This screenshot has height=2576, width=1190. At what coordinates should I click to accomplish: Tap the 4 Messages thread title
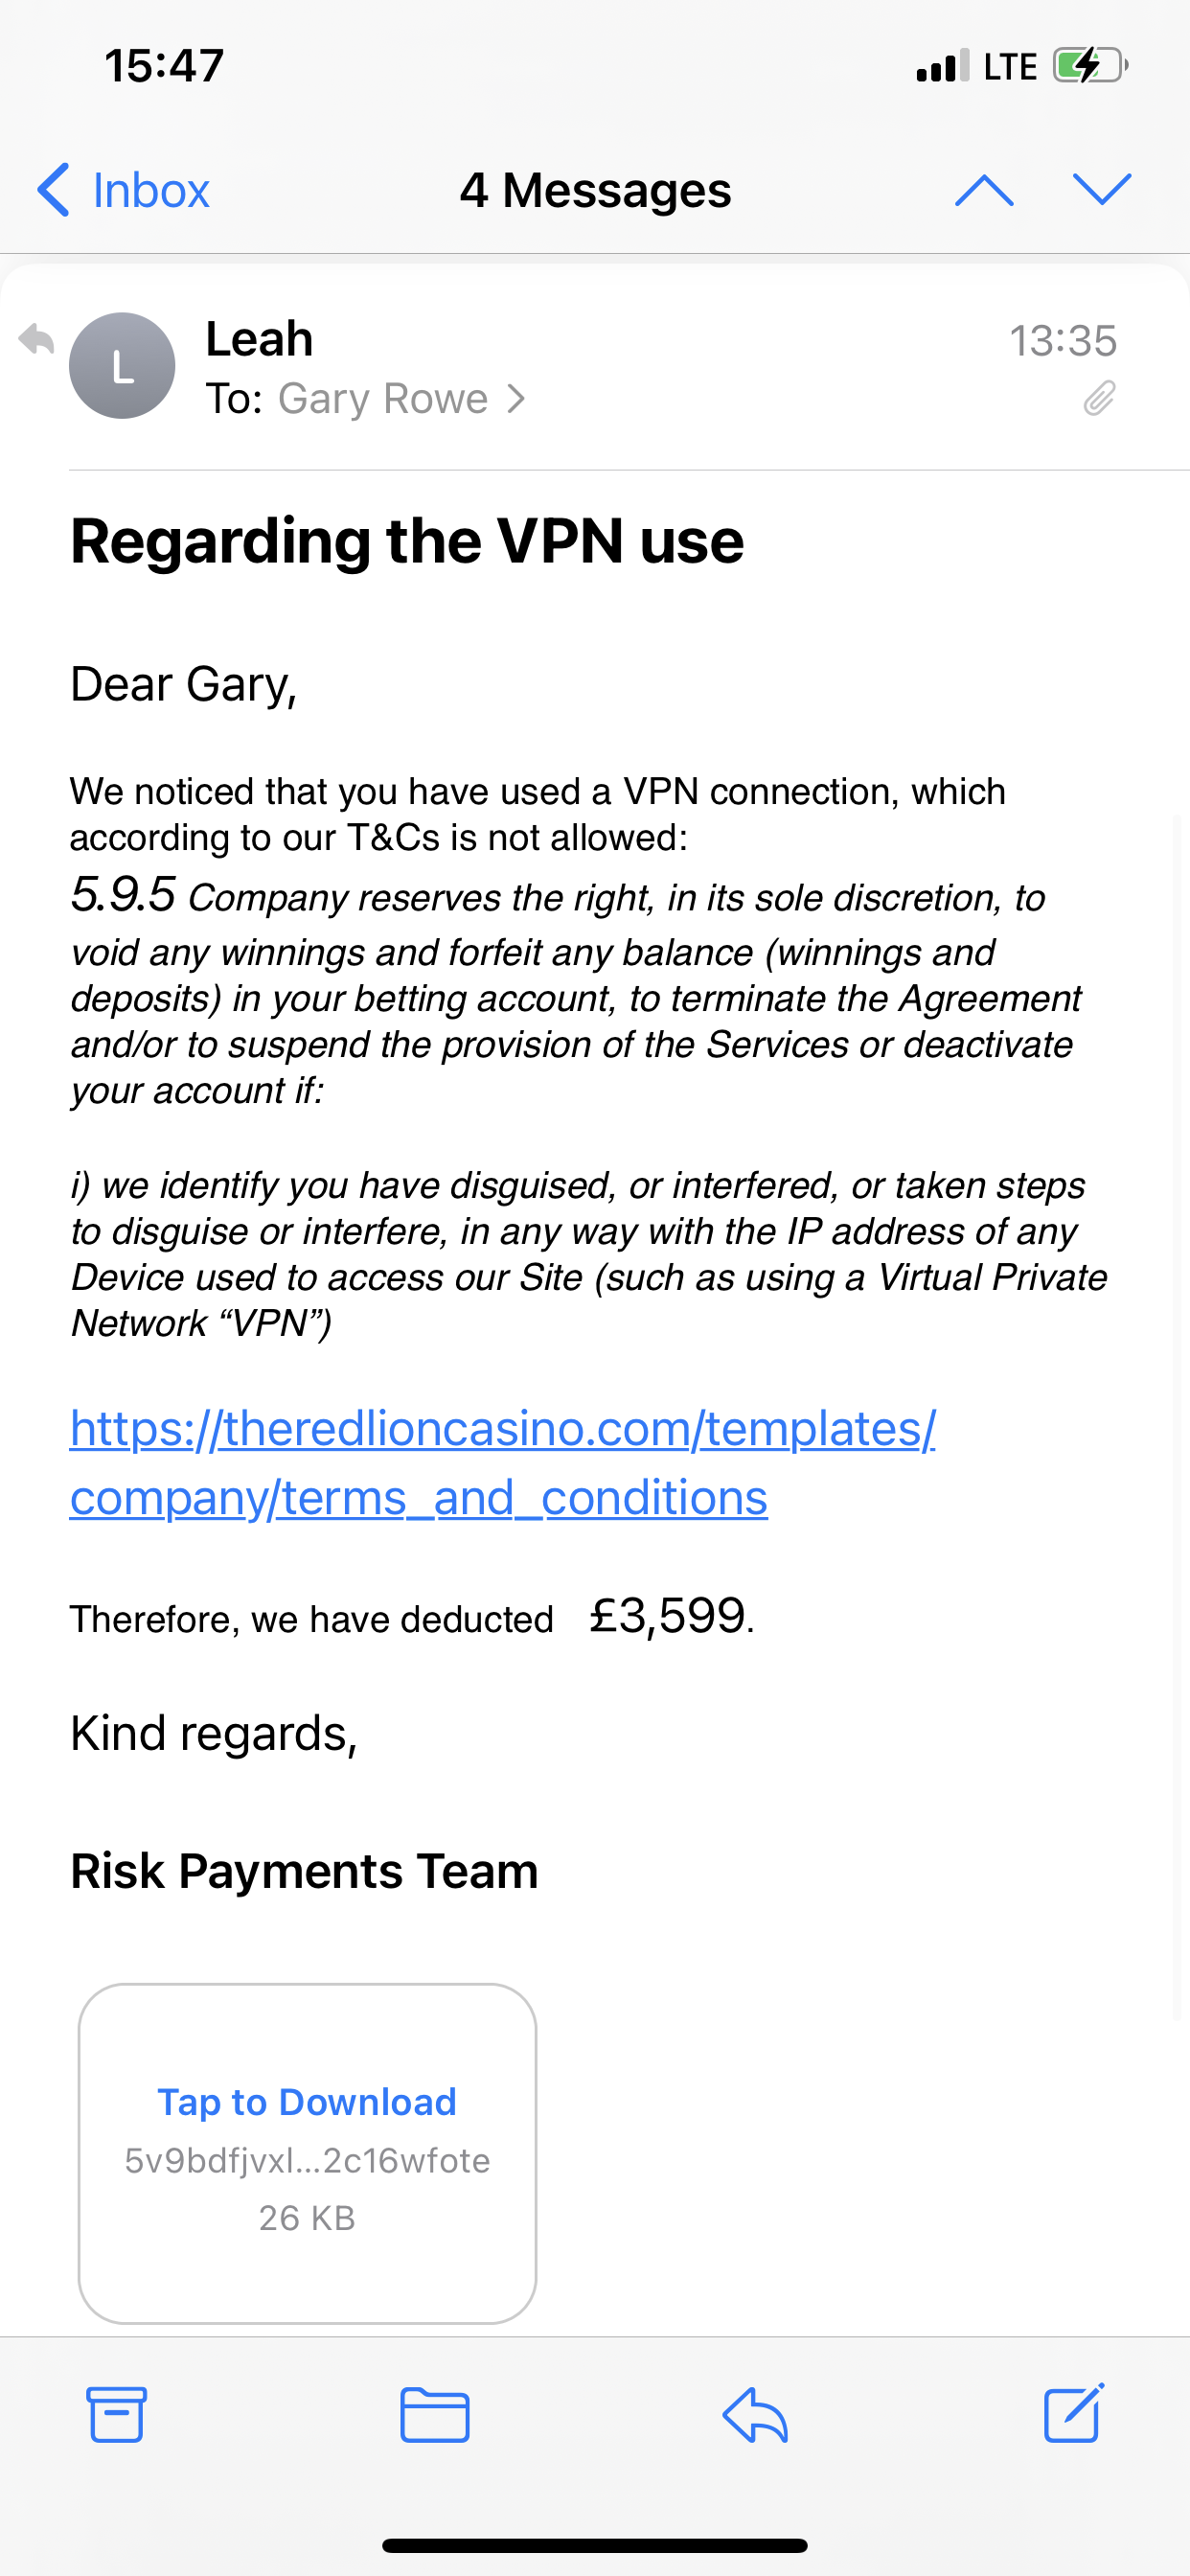pyautogui.click(x=595, y=190)
